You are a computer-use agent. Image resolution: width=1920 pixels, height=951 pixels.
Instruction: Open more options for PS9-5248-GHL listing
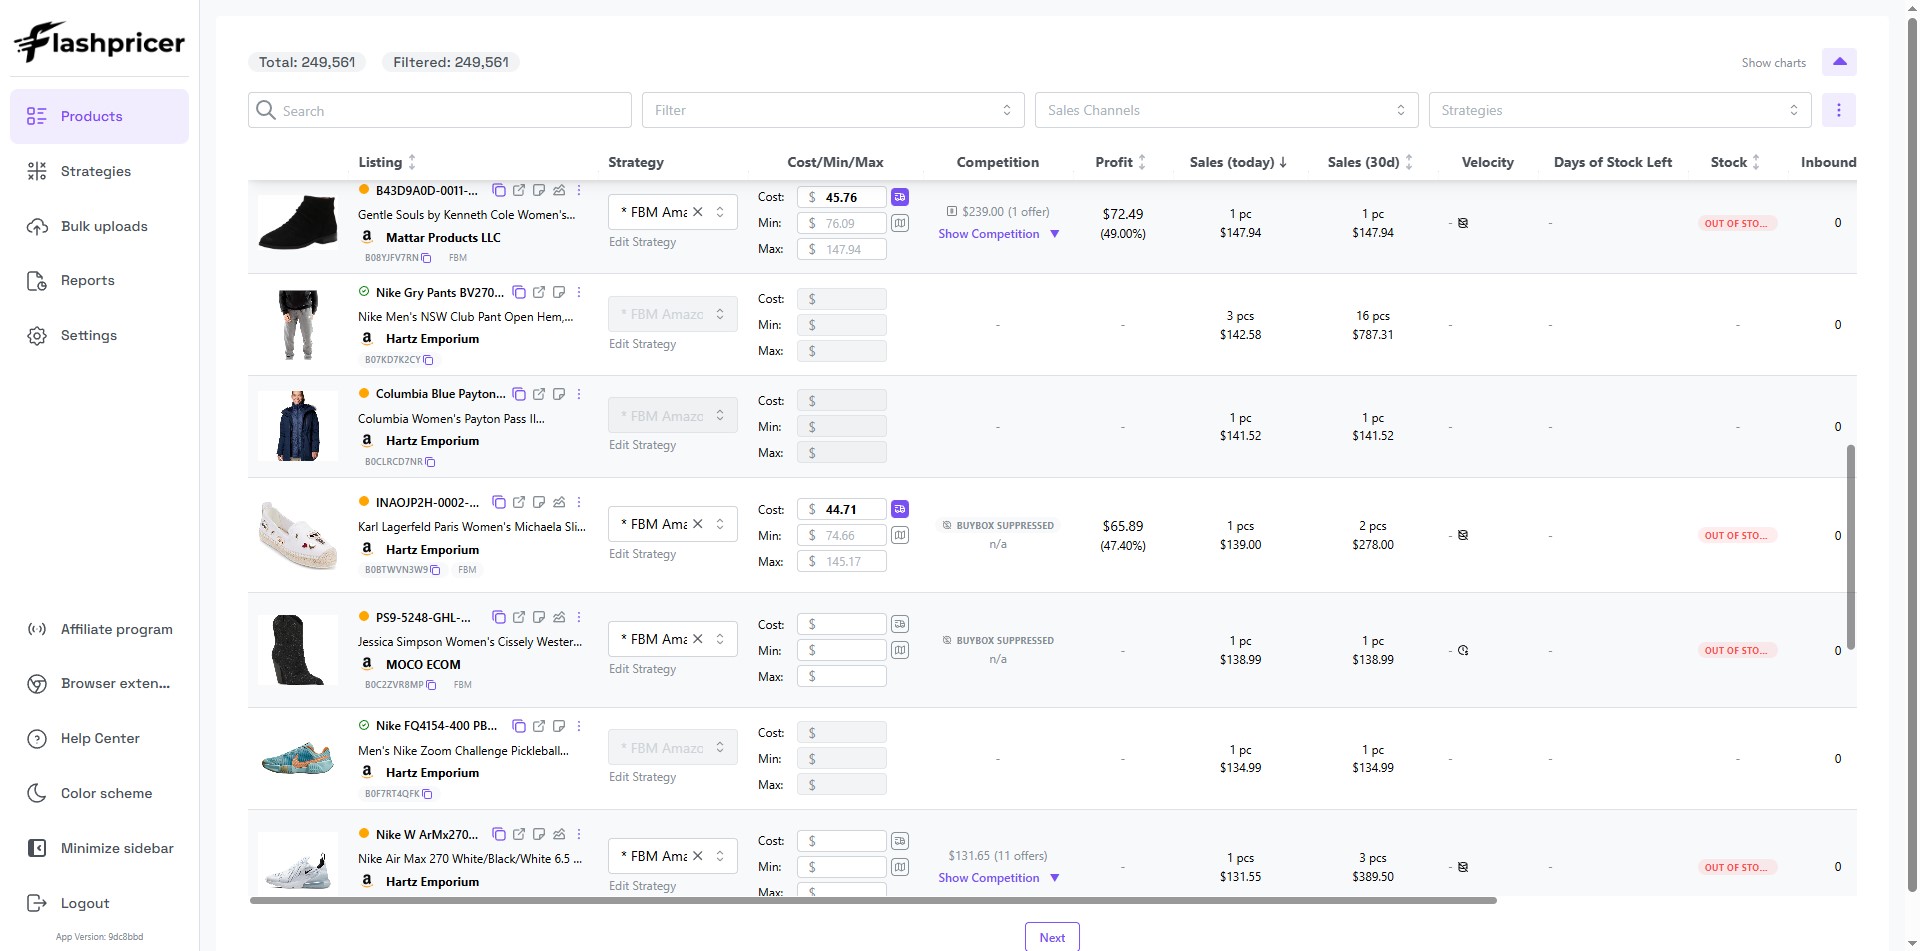tap(579, 617)
